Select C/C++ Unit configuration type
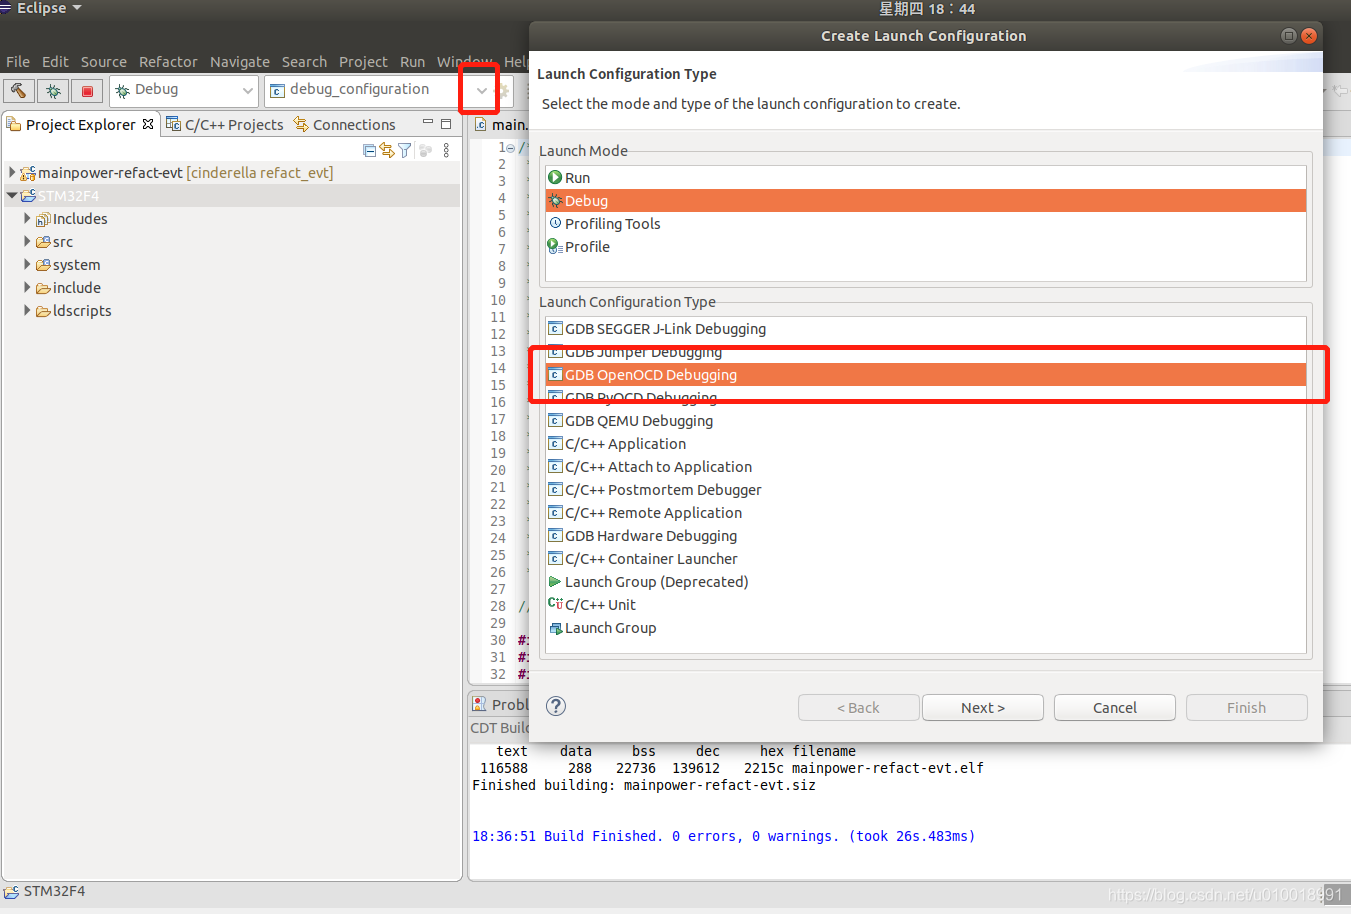Viewport: 1351px width, 914px height. 926,604
